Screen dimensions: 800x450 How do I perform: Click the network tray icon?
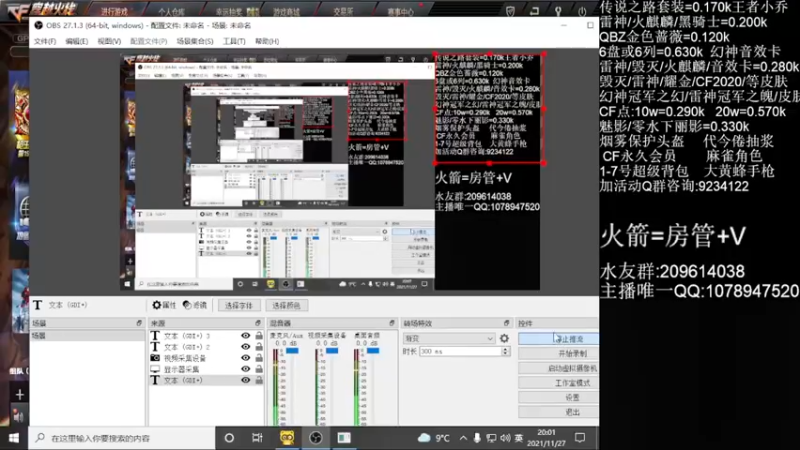click(491, 438)
